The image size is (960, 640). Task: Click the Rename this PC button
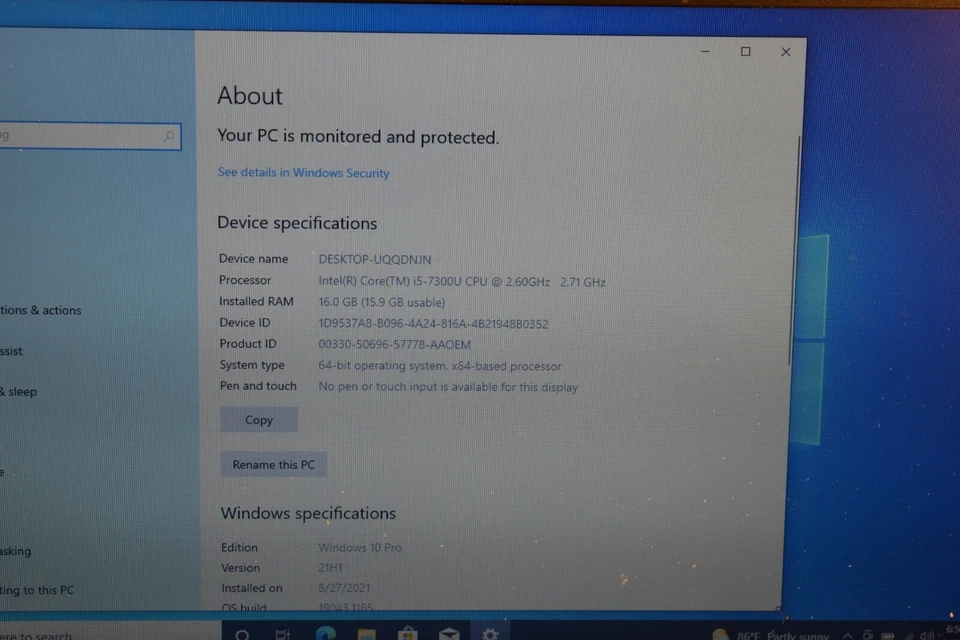(273, 464)
